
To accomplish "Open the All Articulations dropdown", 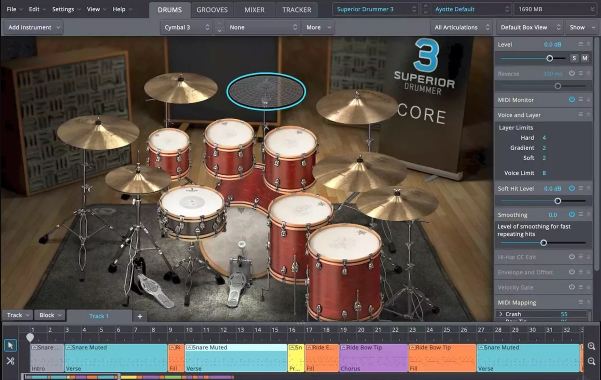I will 461,27.
